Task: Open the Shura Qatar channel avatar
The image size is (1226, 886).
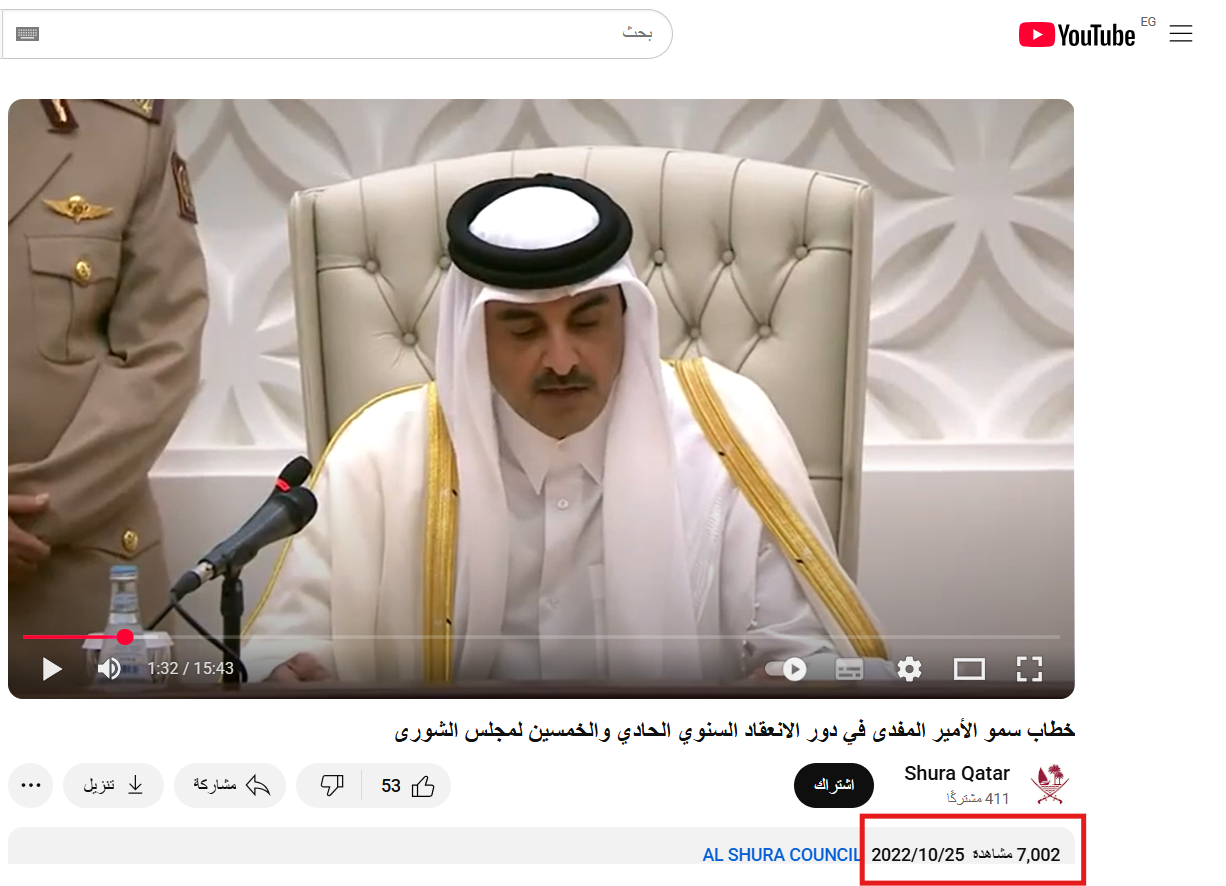Action: coord(1051,785)
